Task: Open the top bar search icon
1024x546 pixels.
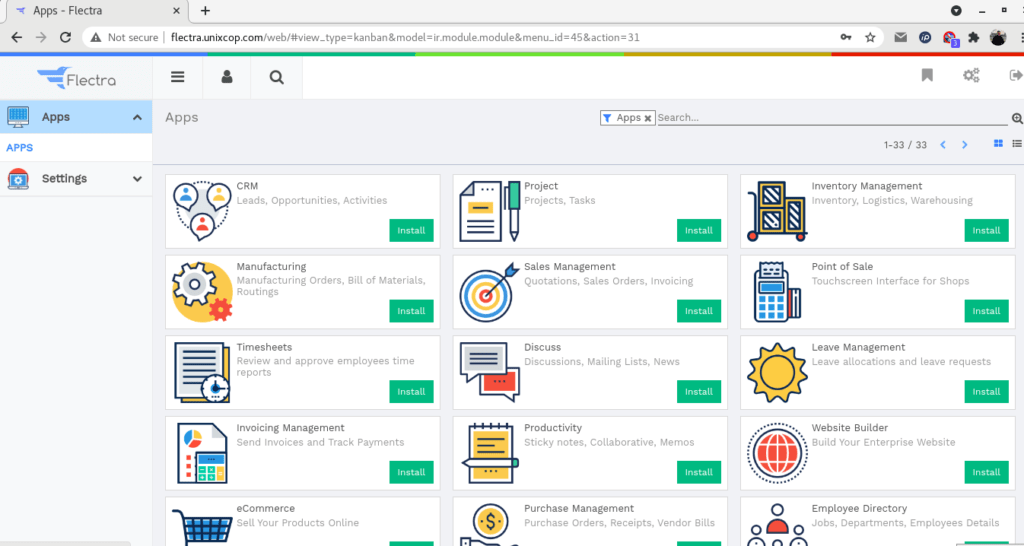Action: pyautogui.click(x=276, y=77)
